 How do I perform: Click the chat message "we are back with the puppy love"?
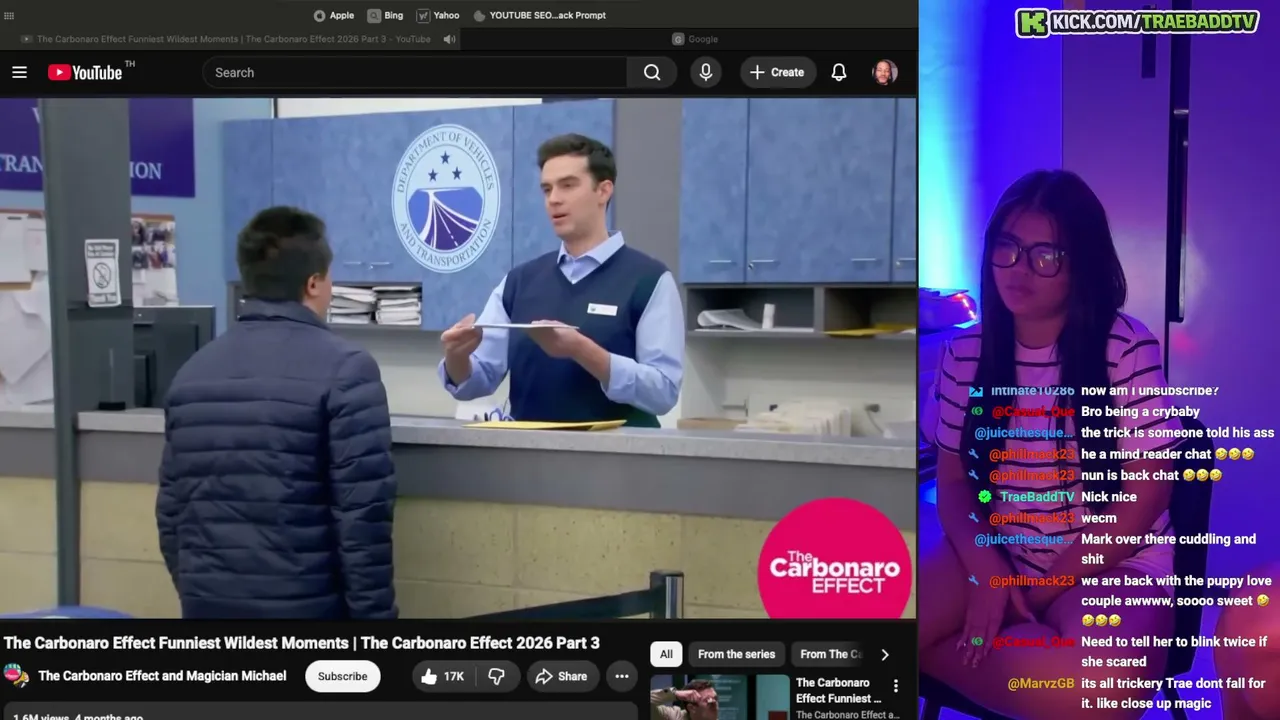tap(1175, 600)
